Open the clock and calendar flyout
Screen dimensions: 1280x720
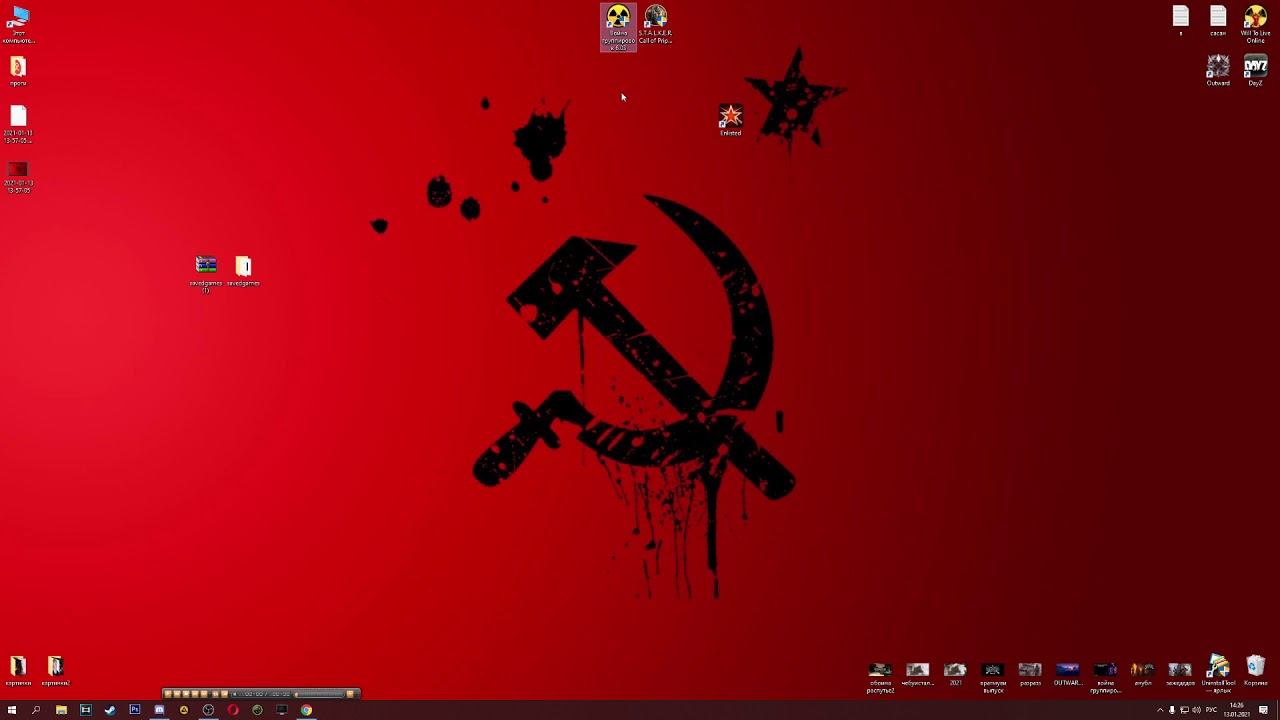click(1237, 710)
